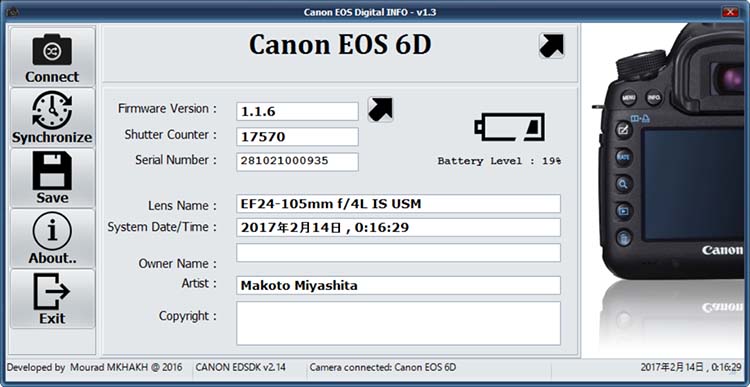Click the Canon EOS 6D heading

click(340, 45)
